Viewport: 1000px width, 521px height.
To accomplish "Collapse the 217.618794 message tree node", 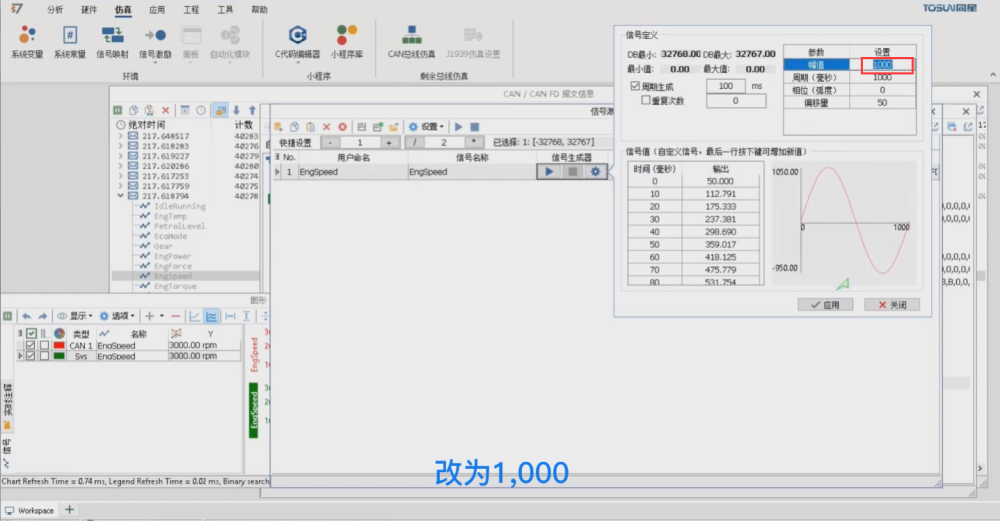I will click(121, 196).
